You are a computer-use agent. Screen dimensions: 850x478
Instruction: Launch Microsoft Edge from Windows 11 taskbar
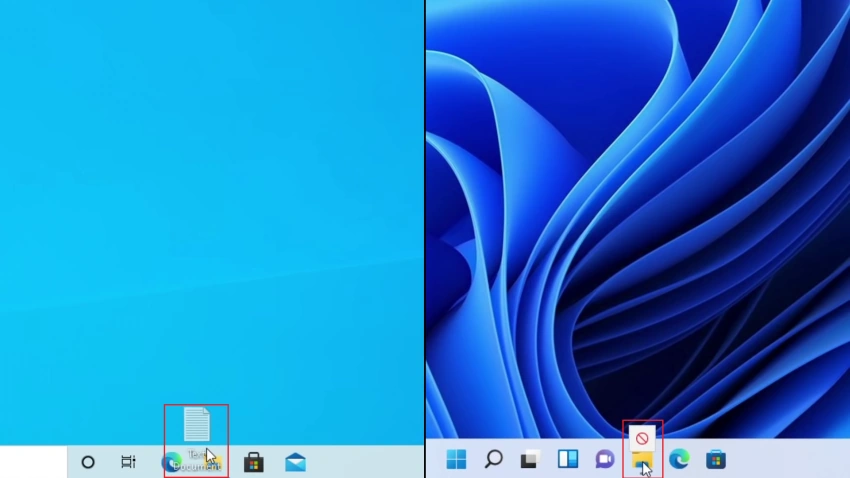[679, 460]
